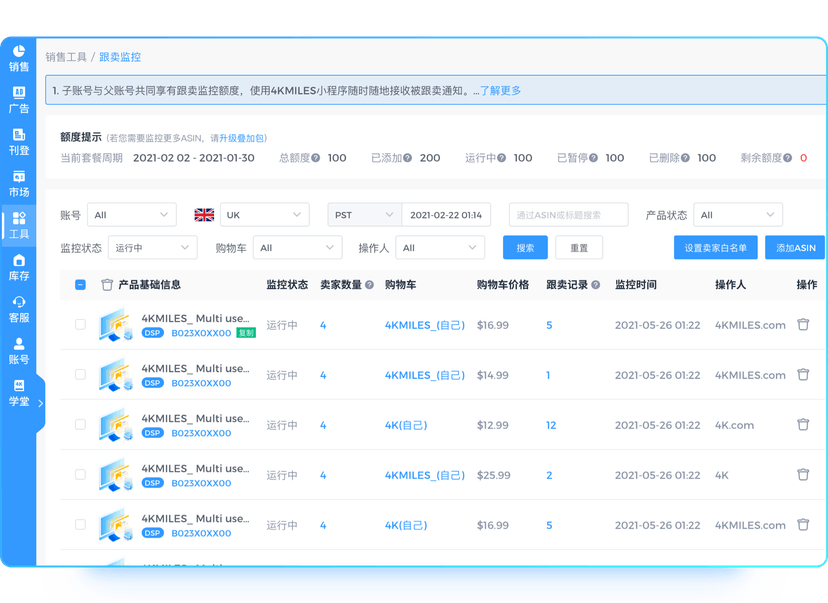Delete the row with price $16.99 and 4KMILES_(自己)
828x603 pixels.
tap(803, 325)
